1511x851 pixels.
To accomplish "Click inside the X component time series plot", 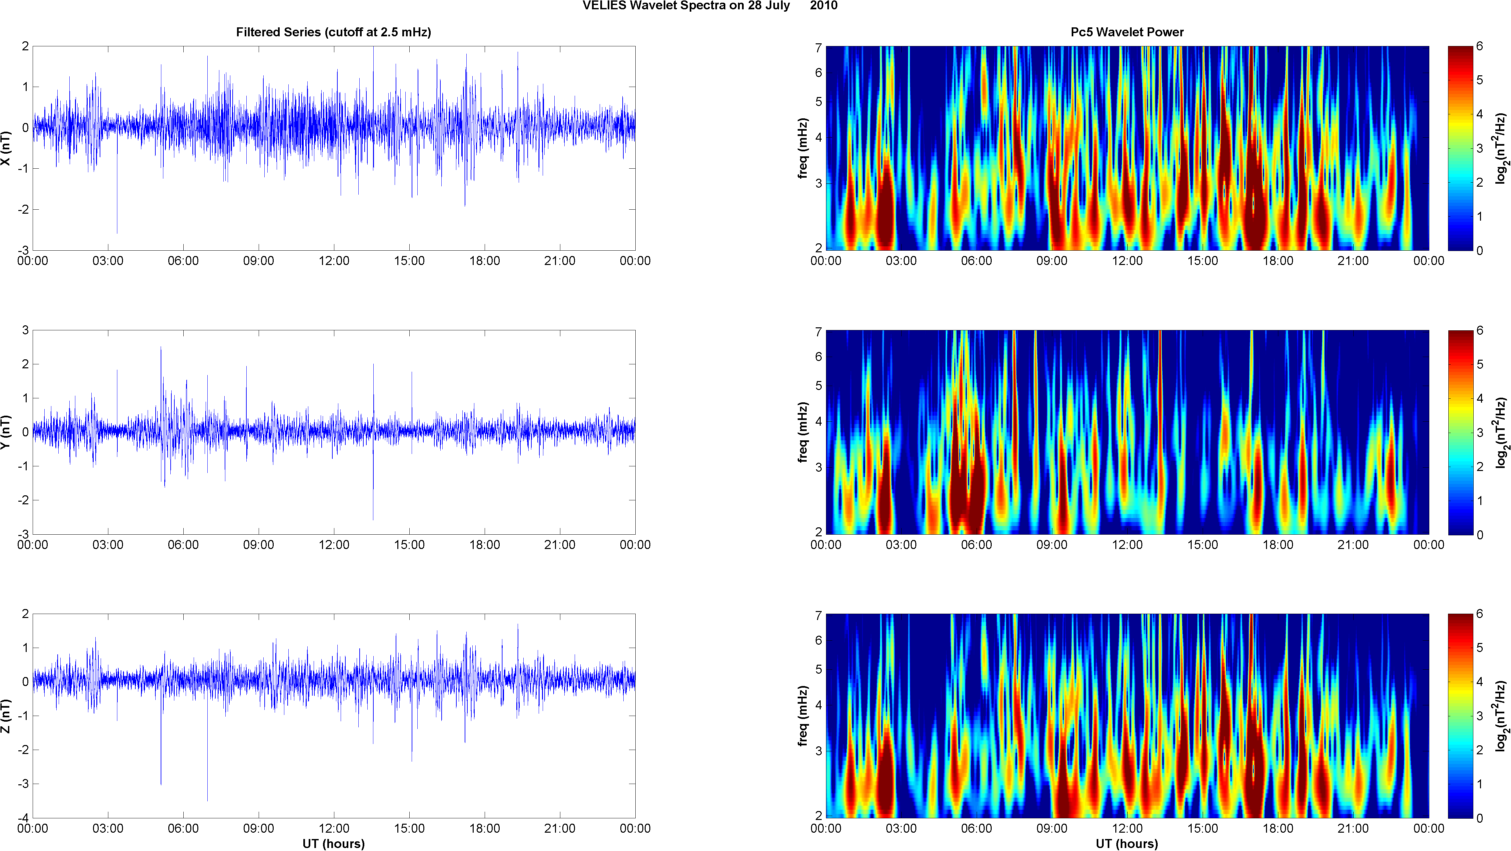I will (x=334, y=148).
